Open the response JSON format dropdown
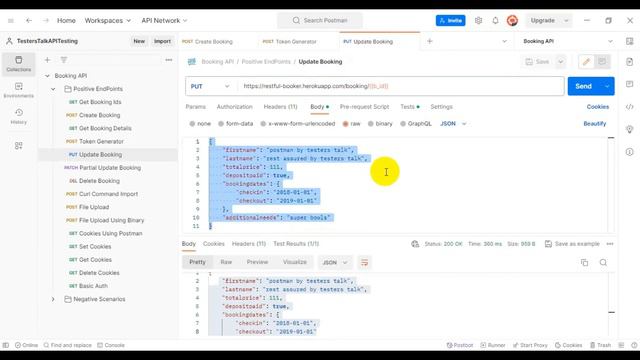Image resolution: width=640 pixels, height=360 pixels. 335,262
